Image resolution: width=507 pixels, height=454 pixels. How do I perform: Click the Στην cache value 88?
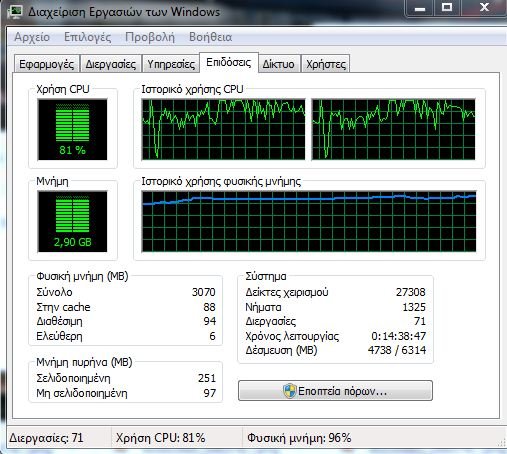(209, 307)
